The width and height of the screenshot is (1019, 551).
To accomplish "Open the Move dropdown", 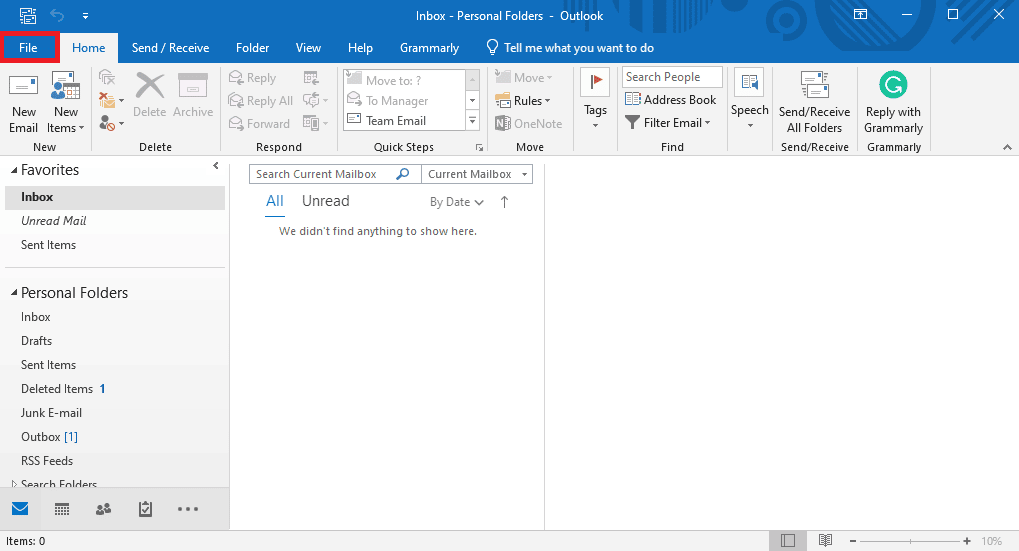I will (x=524, y=77).
